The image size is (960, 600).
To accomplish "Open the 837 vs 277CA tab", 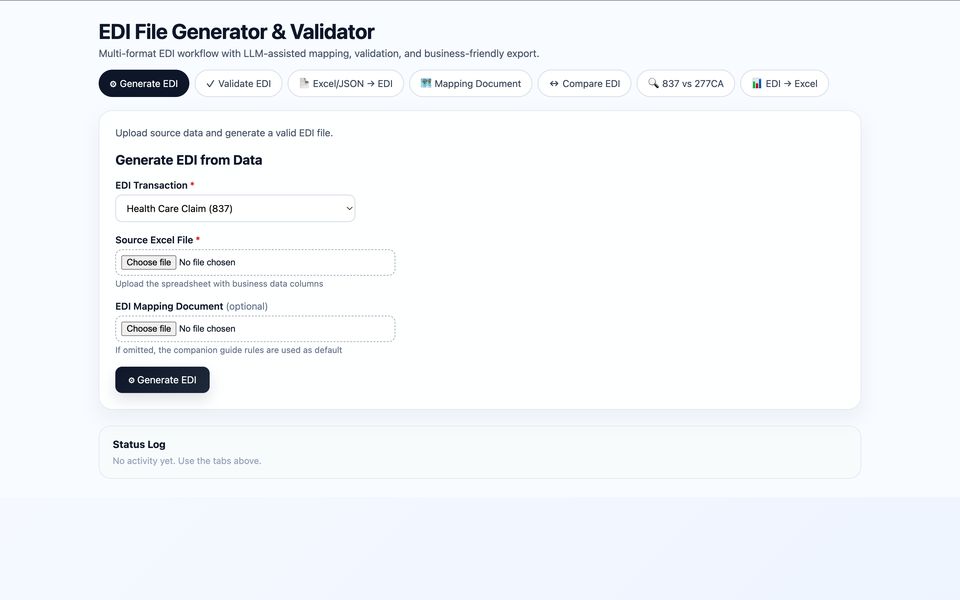I will (x=686, y=83).
